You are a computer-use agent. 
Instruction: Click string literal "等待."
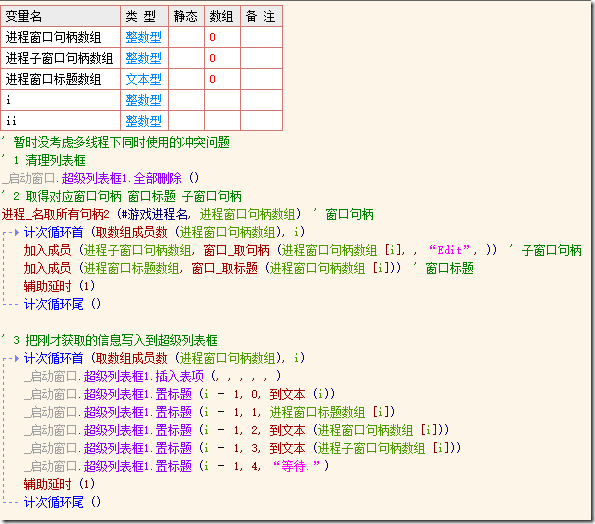point(296,466)
